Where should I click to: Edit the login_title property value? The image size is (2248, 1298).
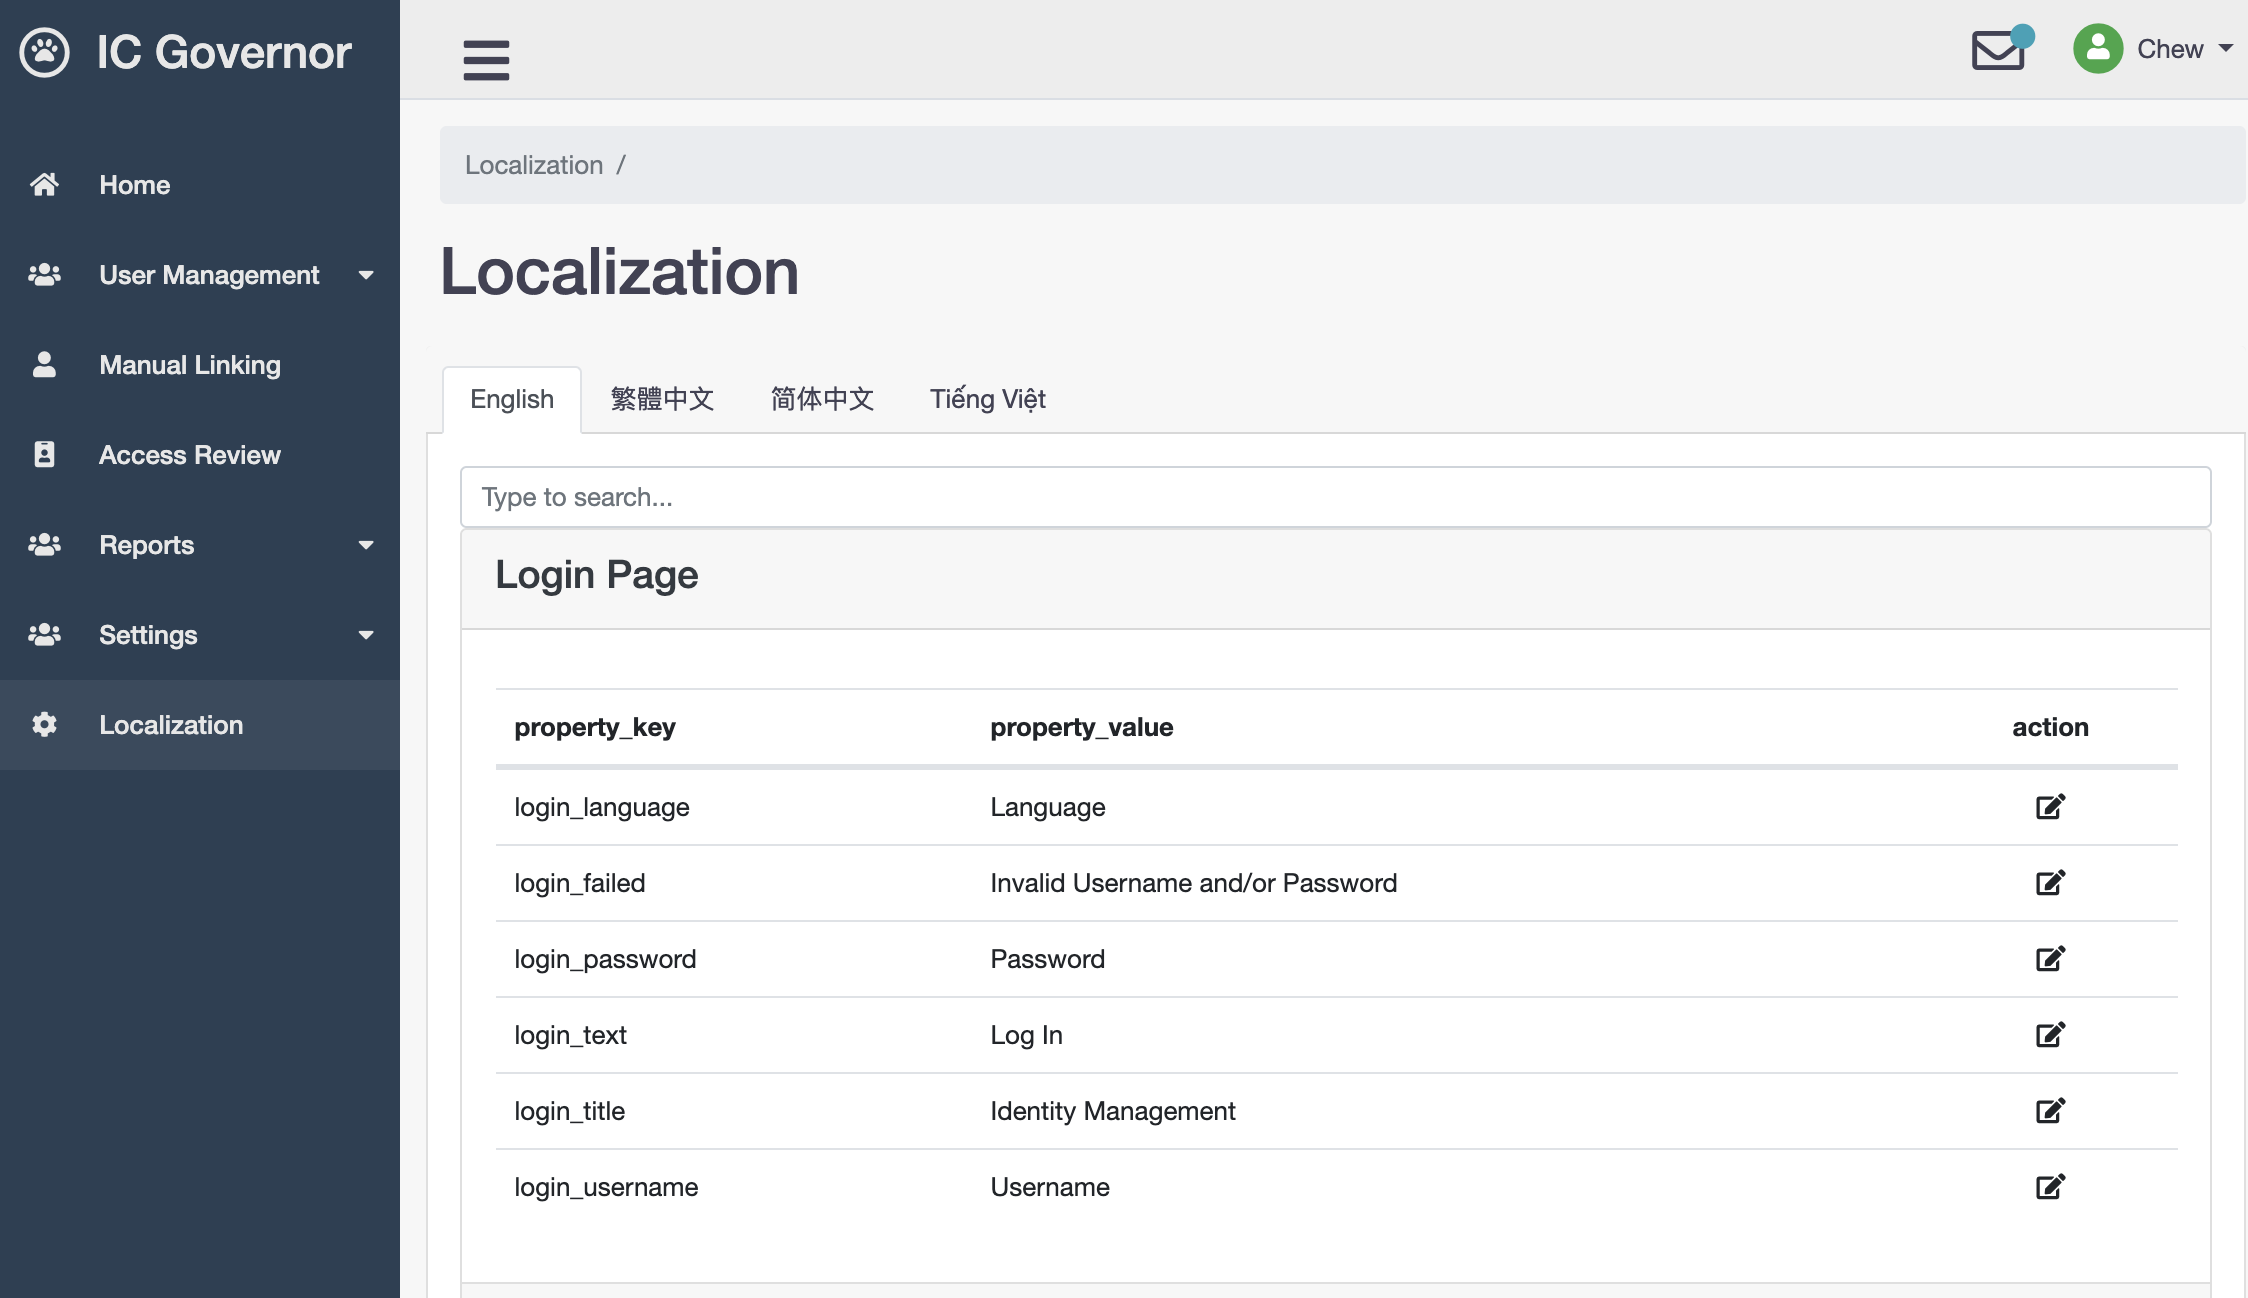[x=2050, y=1111]
